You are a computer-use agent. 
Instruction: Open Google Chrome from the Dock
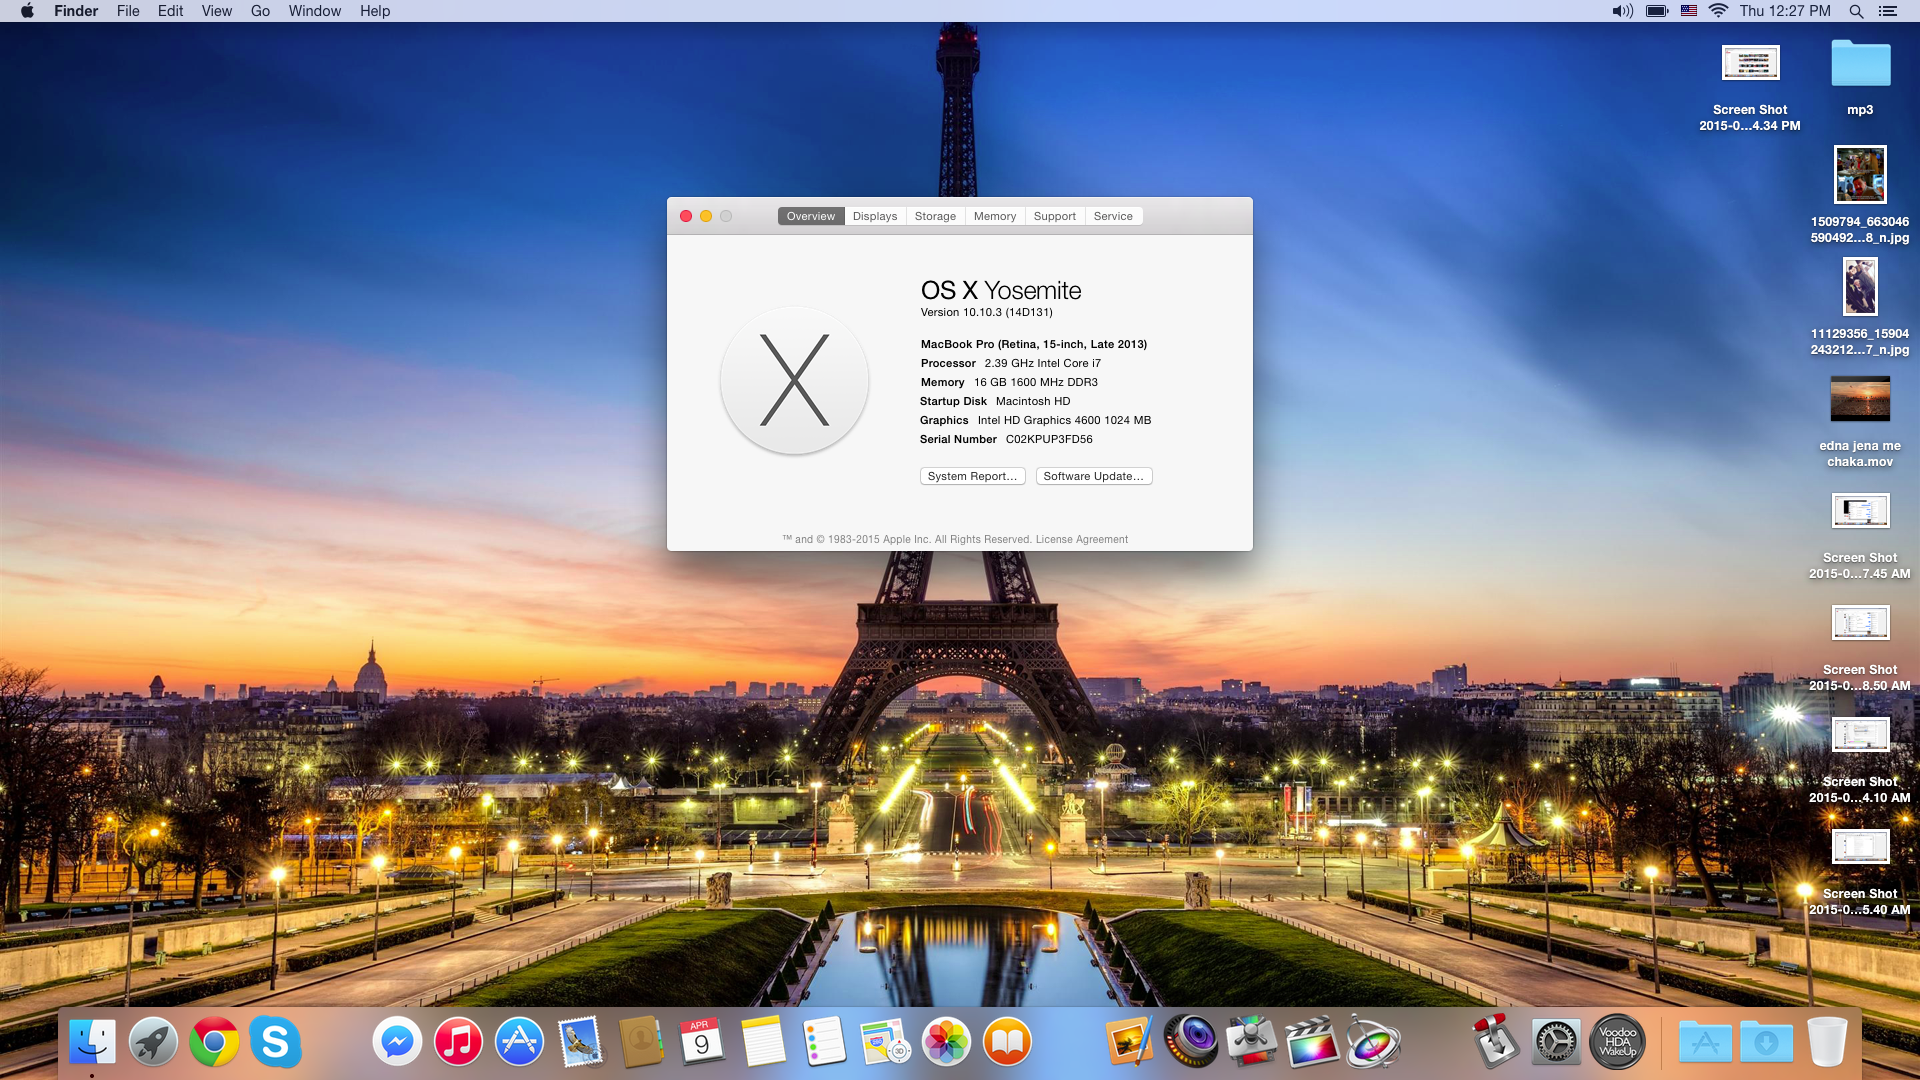[214, 1042]
